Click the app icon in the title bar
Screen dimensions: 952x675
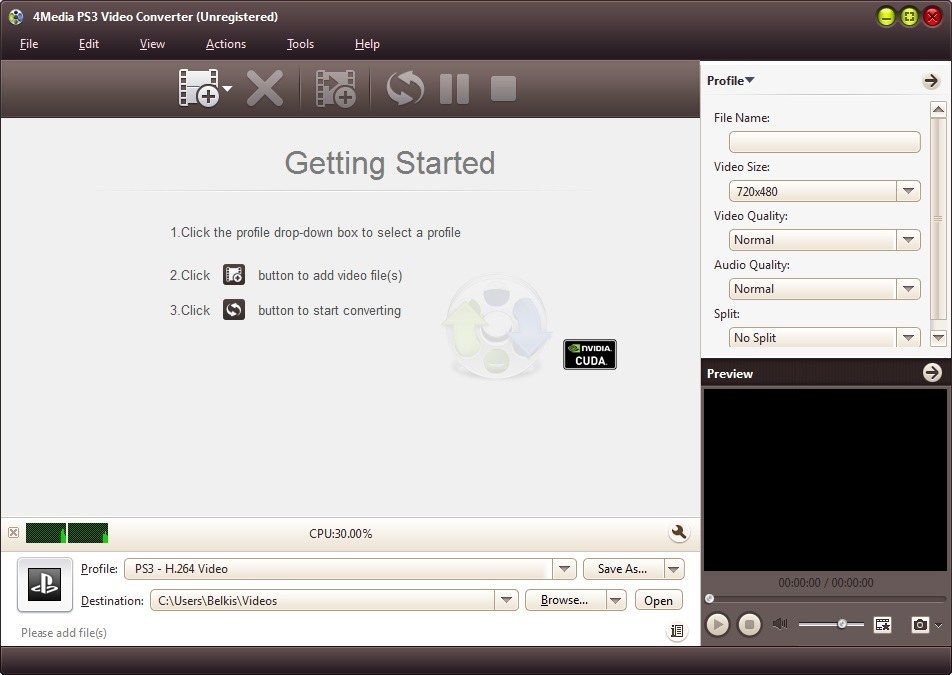[x=16, y=16]
